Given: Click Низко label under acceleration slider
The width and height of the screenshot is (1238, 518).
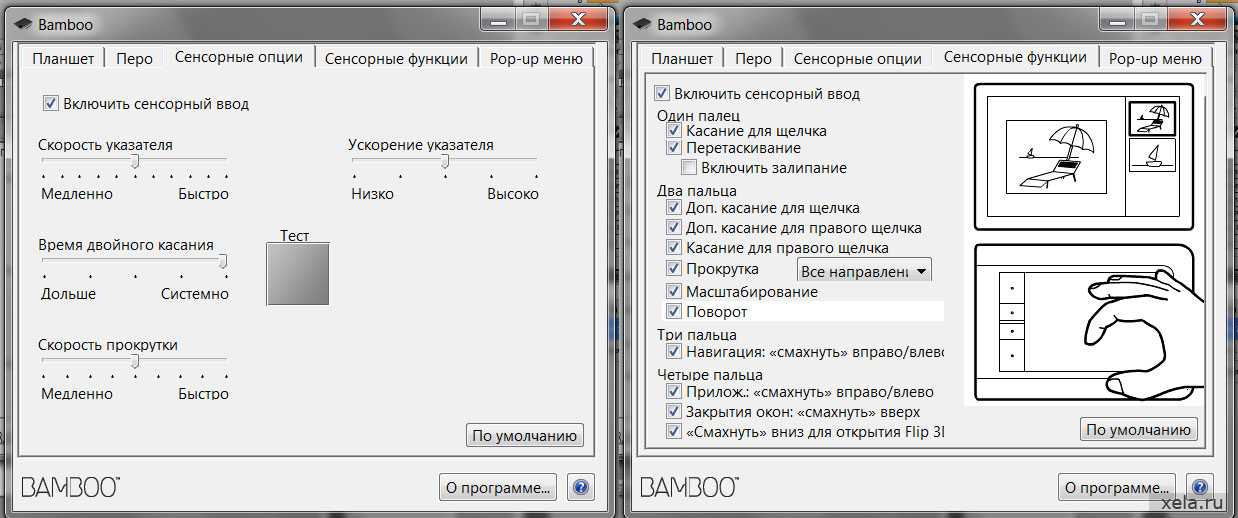Looking at the screenshot, I should [372, 194].
